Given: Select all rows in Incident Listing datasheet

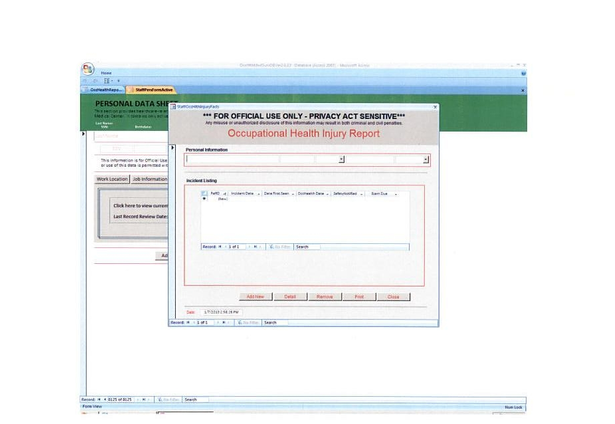Looking at the screenshot, I should 204,193.
